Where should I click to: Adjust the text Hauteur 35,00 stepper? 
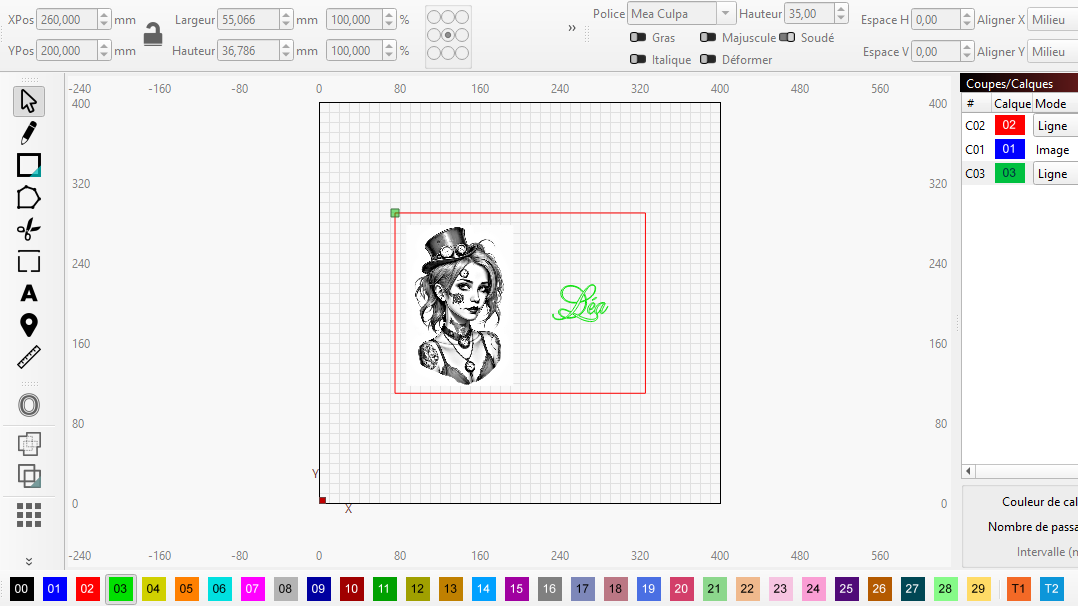point(842,13)
